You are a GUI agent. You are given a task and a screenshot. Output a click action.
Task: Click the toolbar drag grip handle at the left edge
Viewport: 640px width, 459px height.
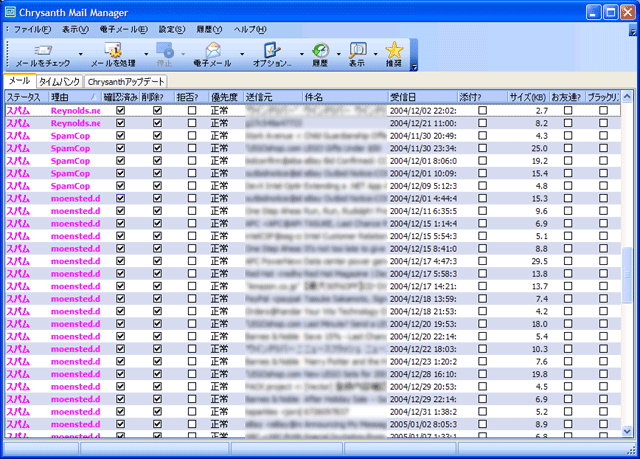(7, 54)
